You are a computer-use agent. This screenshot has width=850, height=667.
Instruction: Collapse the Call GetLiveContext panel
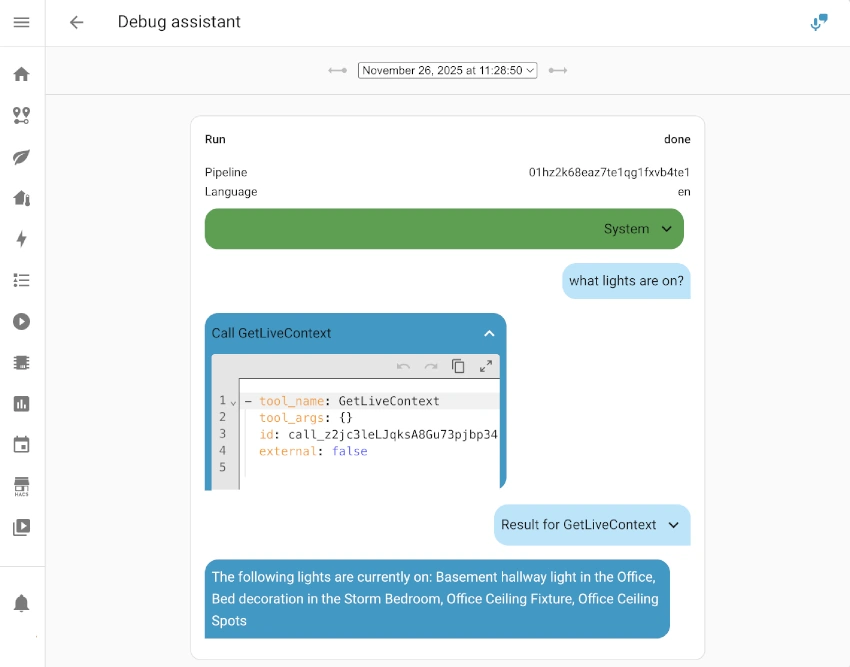[x=489, y=334]
